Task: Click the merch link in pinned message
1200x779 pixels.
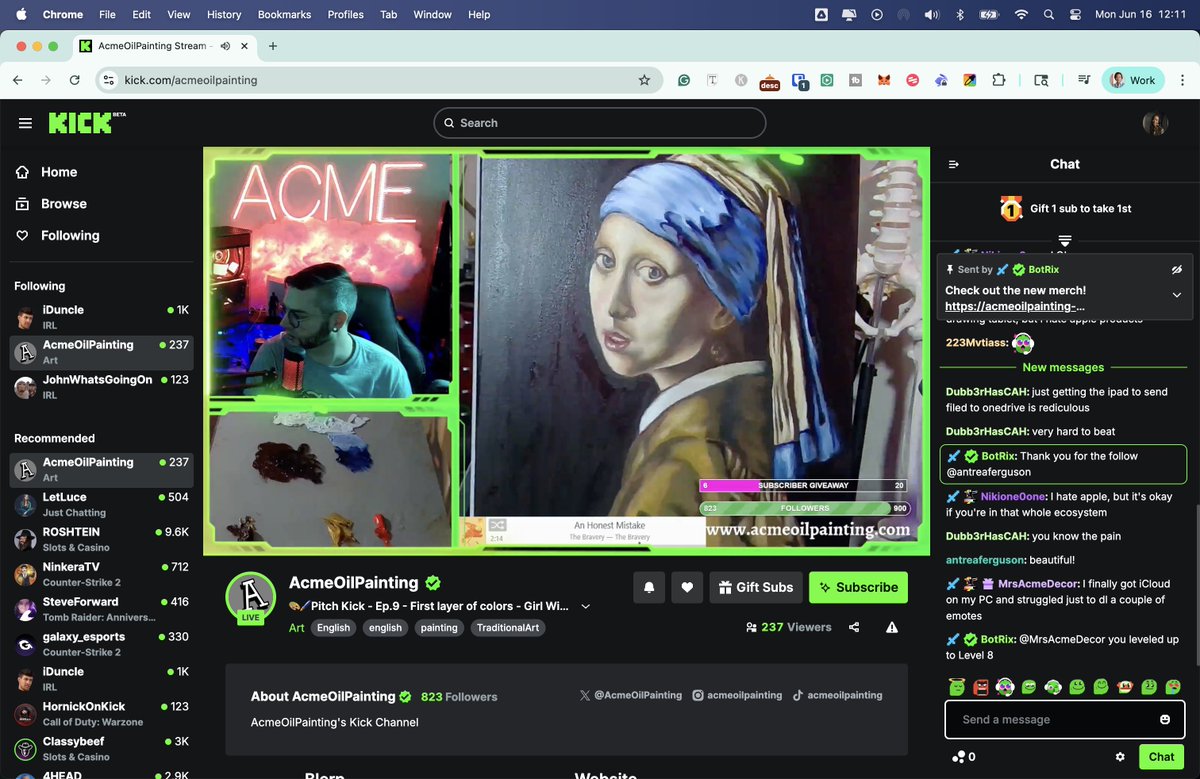Action: [1015, 306]
